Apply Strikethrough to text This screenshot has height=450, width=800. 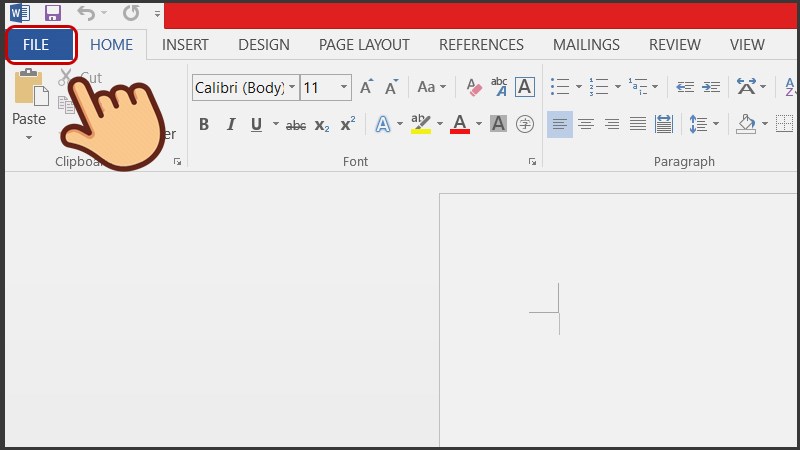click(296, 125)
